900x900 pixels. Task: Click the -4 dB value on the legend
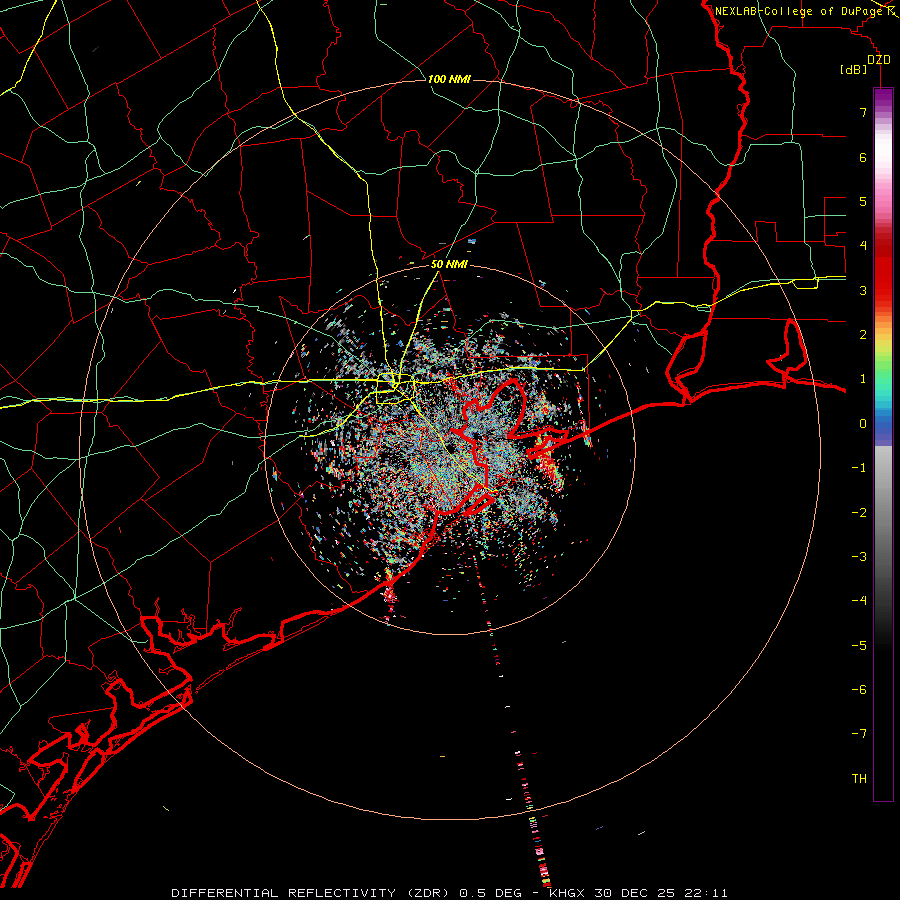(859, 600)
